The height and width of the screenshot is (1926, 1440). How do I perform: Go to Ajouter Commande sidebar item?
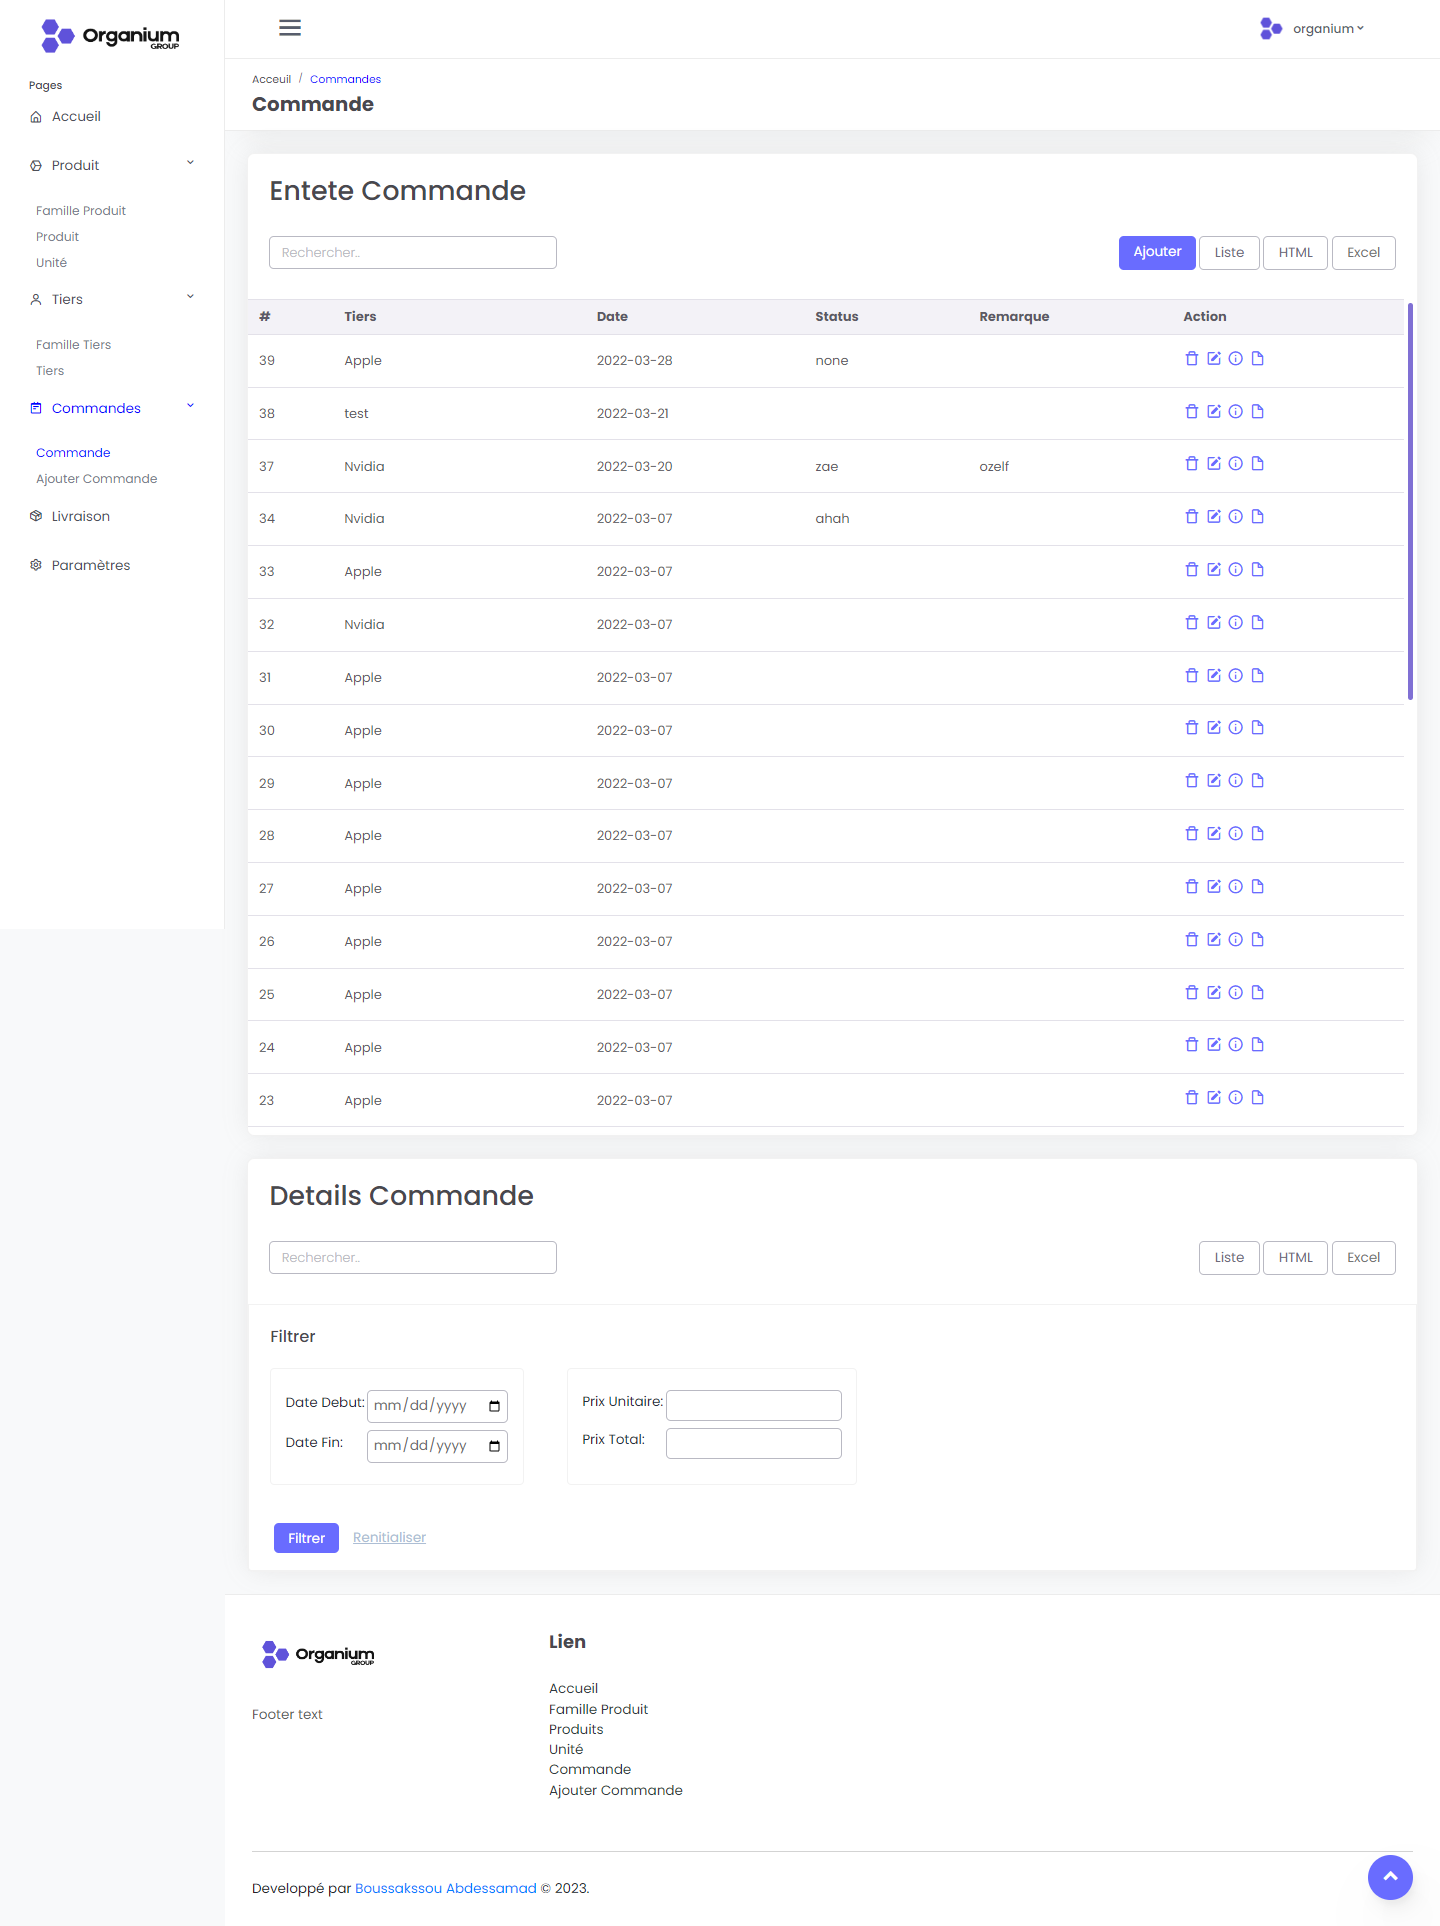pos(96,479)
